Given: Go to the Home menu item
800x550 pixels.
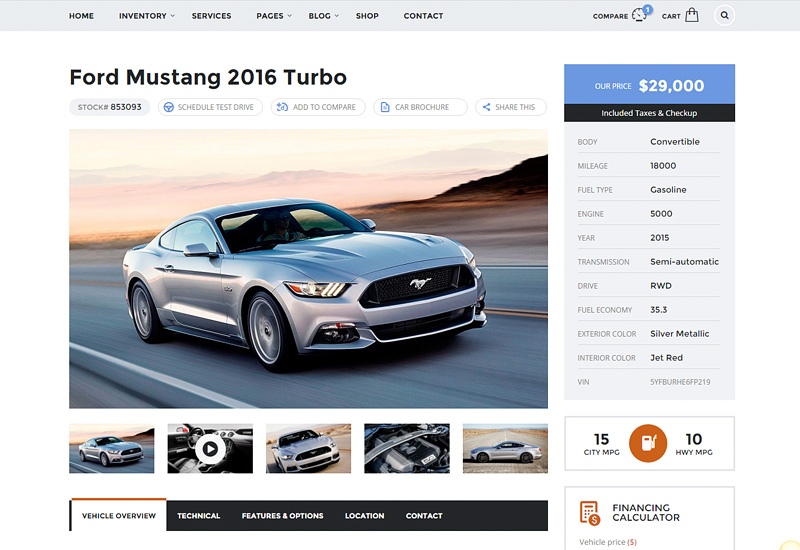Looking at the screenshot, I should pyautogui.click(x=82, y=16).
